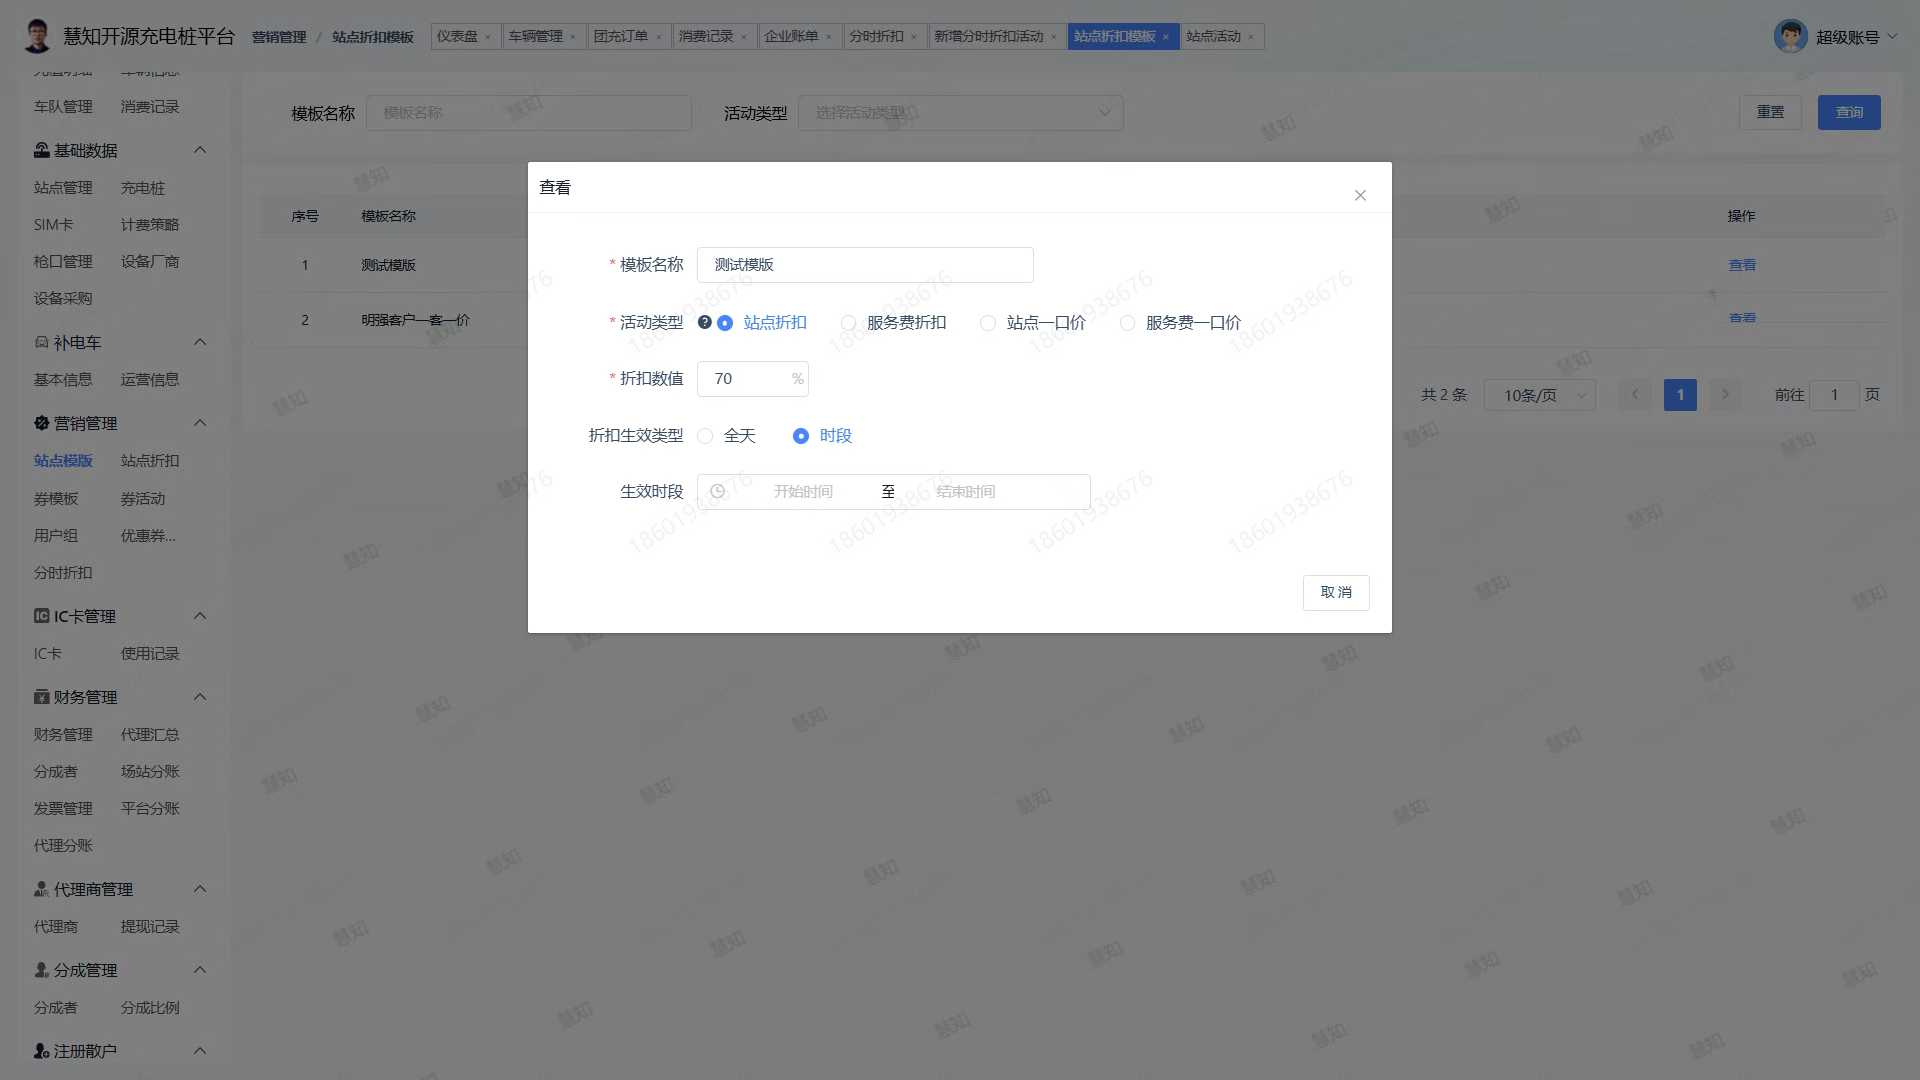Close the 查看 dialog with X icon
This screenshot has height=1080, width=1920.
(x=1360, y=195)
